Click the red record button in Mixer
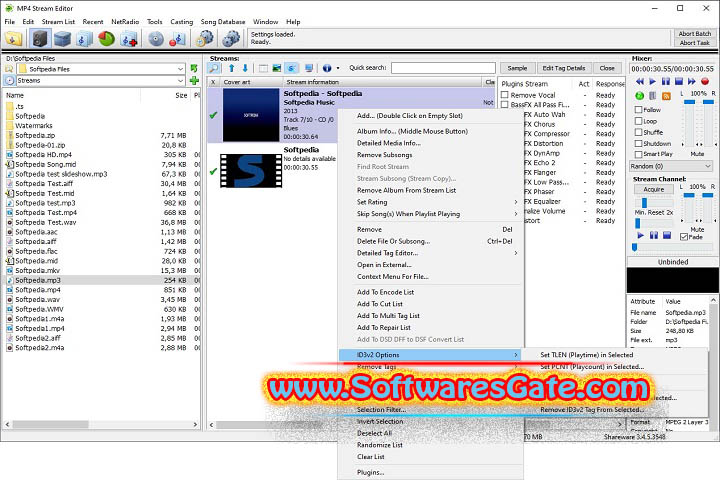 [705, 81]
